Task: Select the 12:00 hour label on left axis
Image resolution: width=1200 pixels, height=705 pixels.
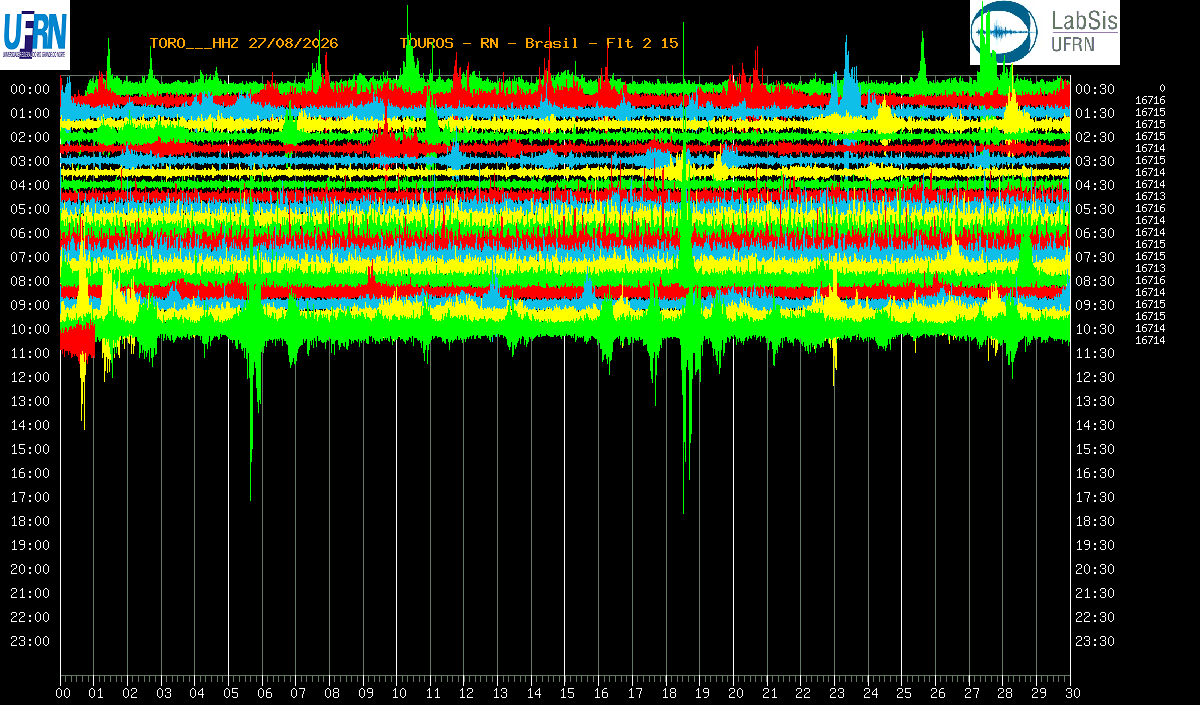Action: tap(30, 377)
